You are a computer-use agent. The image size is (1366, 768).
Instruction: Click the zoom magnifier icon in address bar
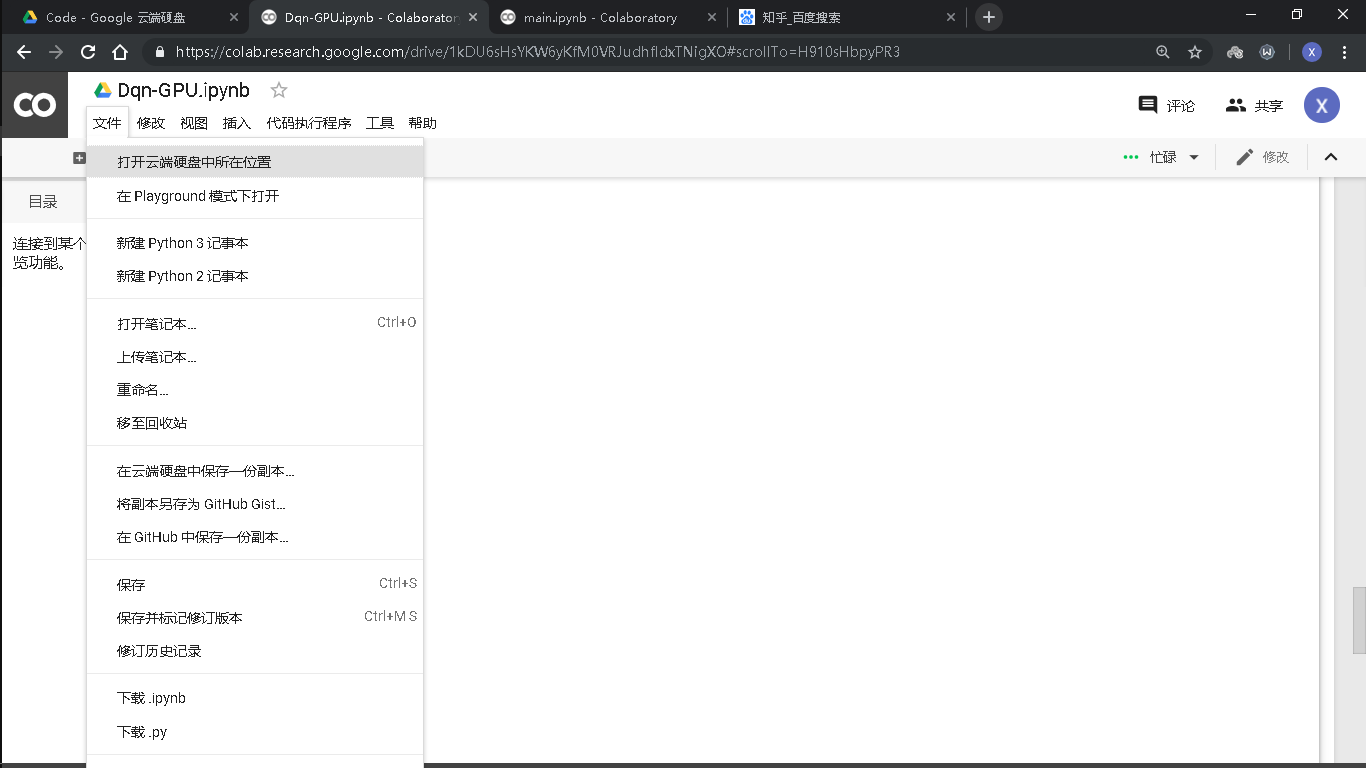[1163, 52]
